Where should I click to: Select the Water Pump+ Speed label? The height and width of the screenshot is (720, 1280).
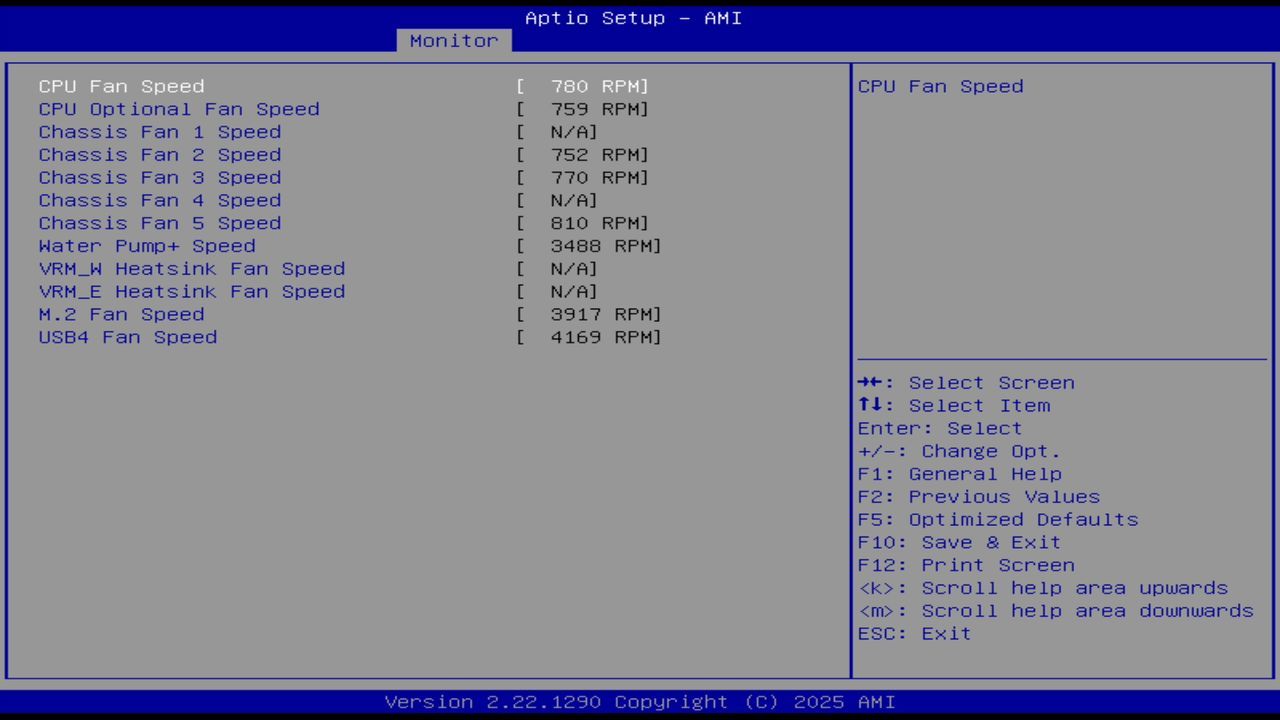pos(147,246)
